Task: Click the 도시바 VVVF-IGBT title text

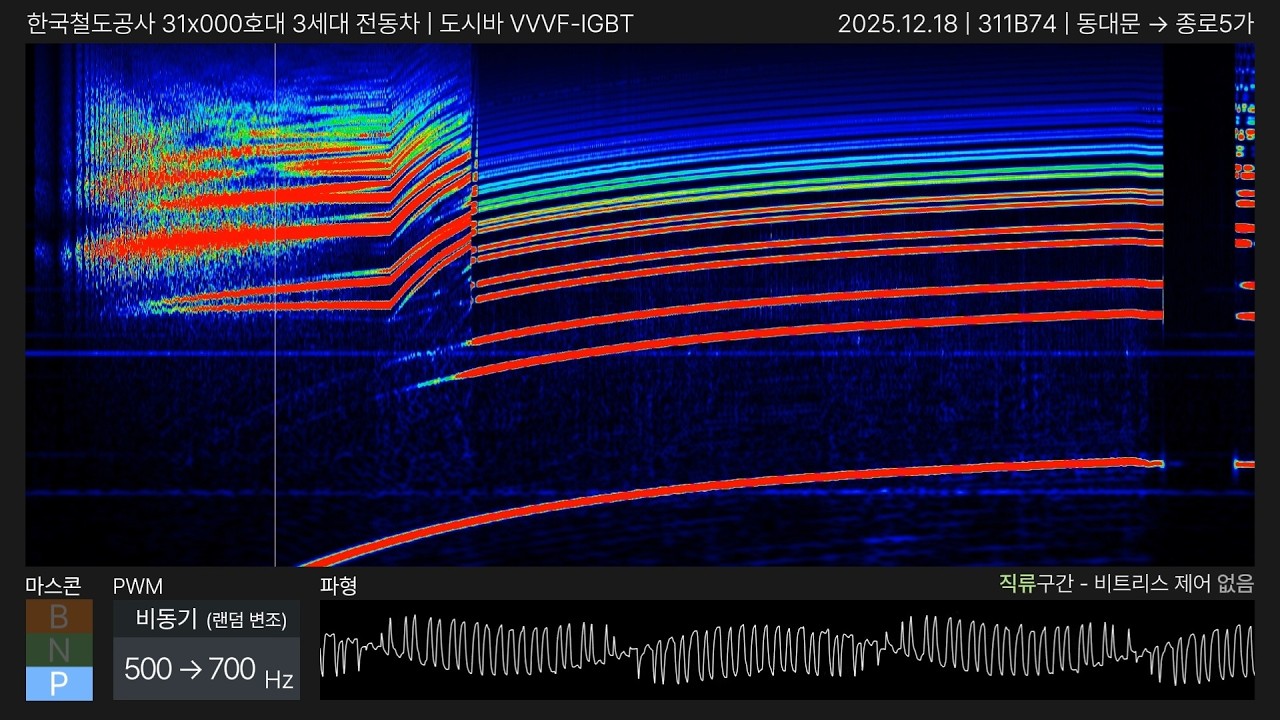Action: tap(536, 24)
